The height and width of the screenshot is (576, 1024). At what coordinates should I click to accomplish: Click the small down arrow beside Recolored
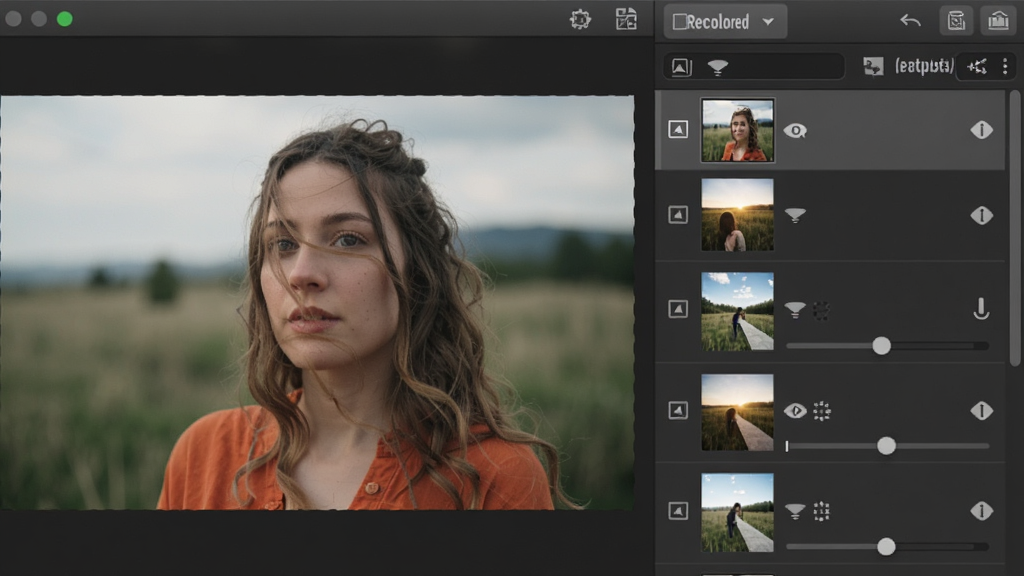click(769, 22)
